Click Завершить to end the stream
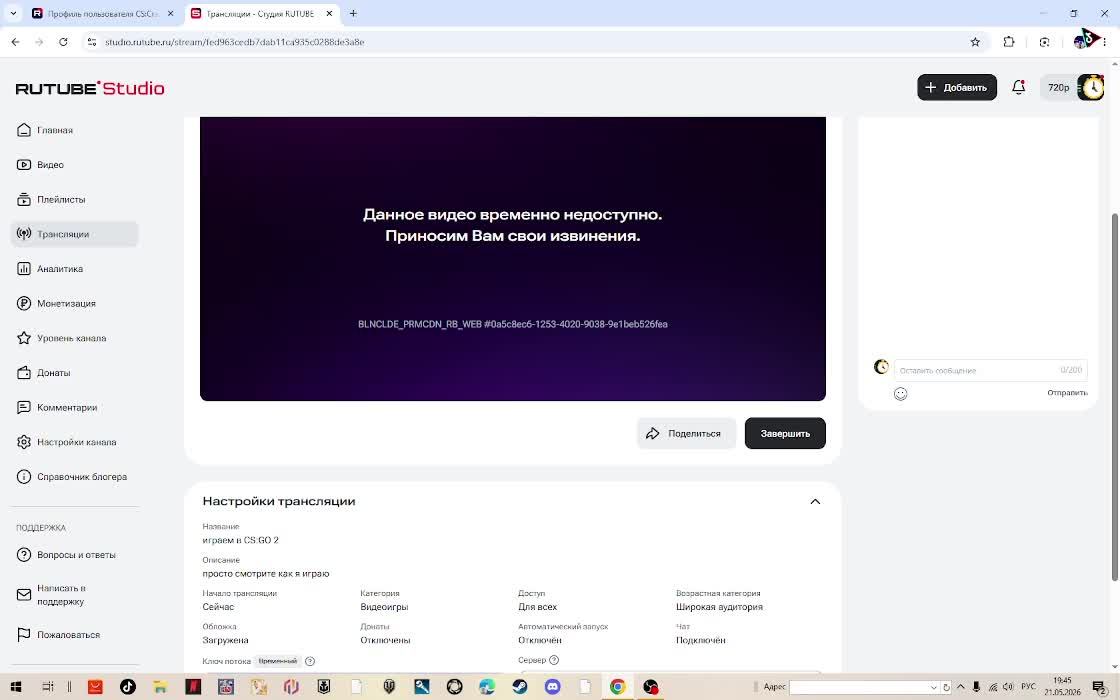The width and height of the screenshot is (1120, 700). pos(785,434)
